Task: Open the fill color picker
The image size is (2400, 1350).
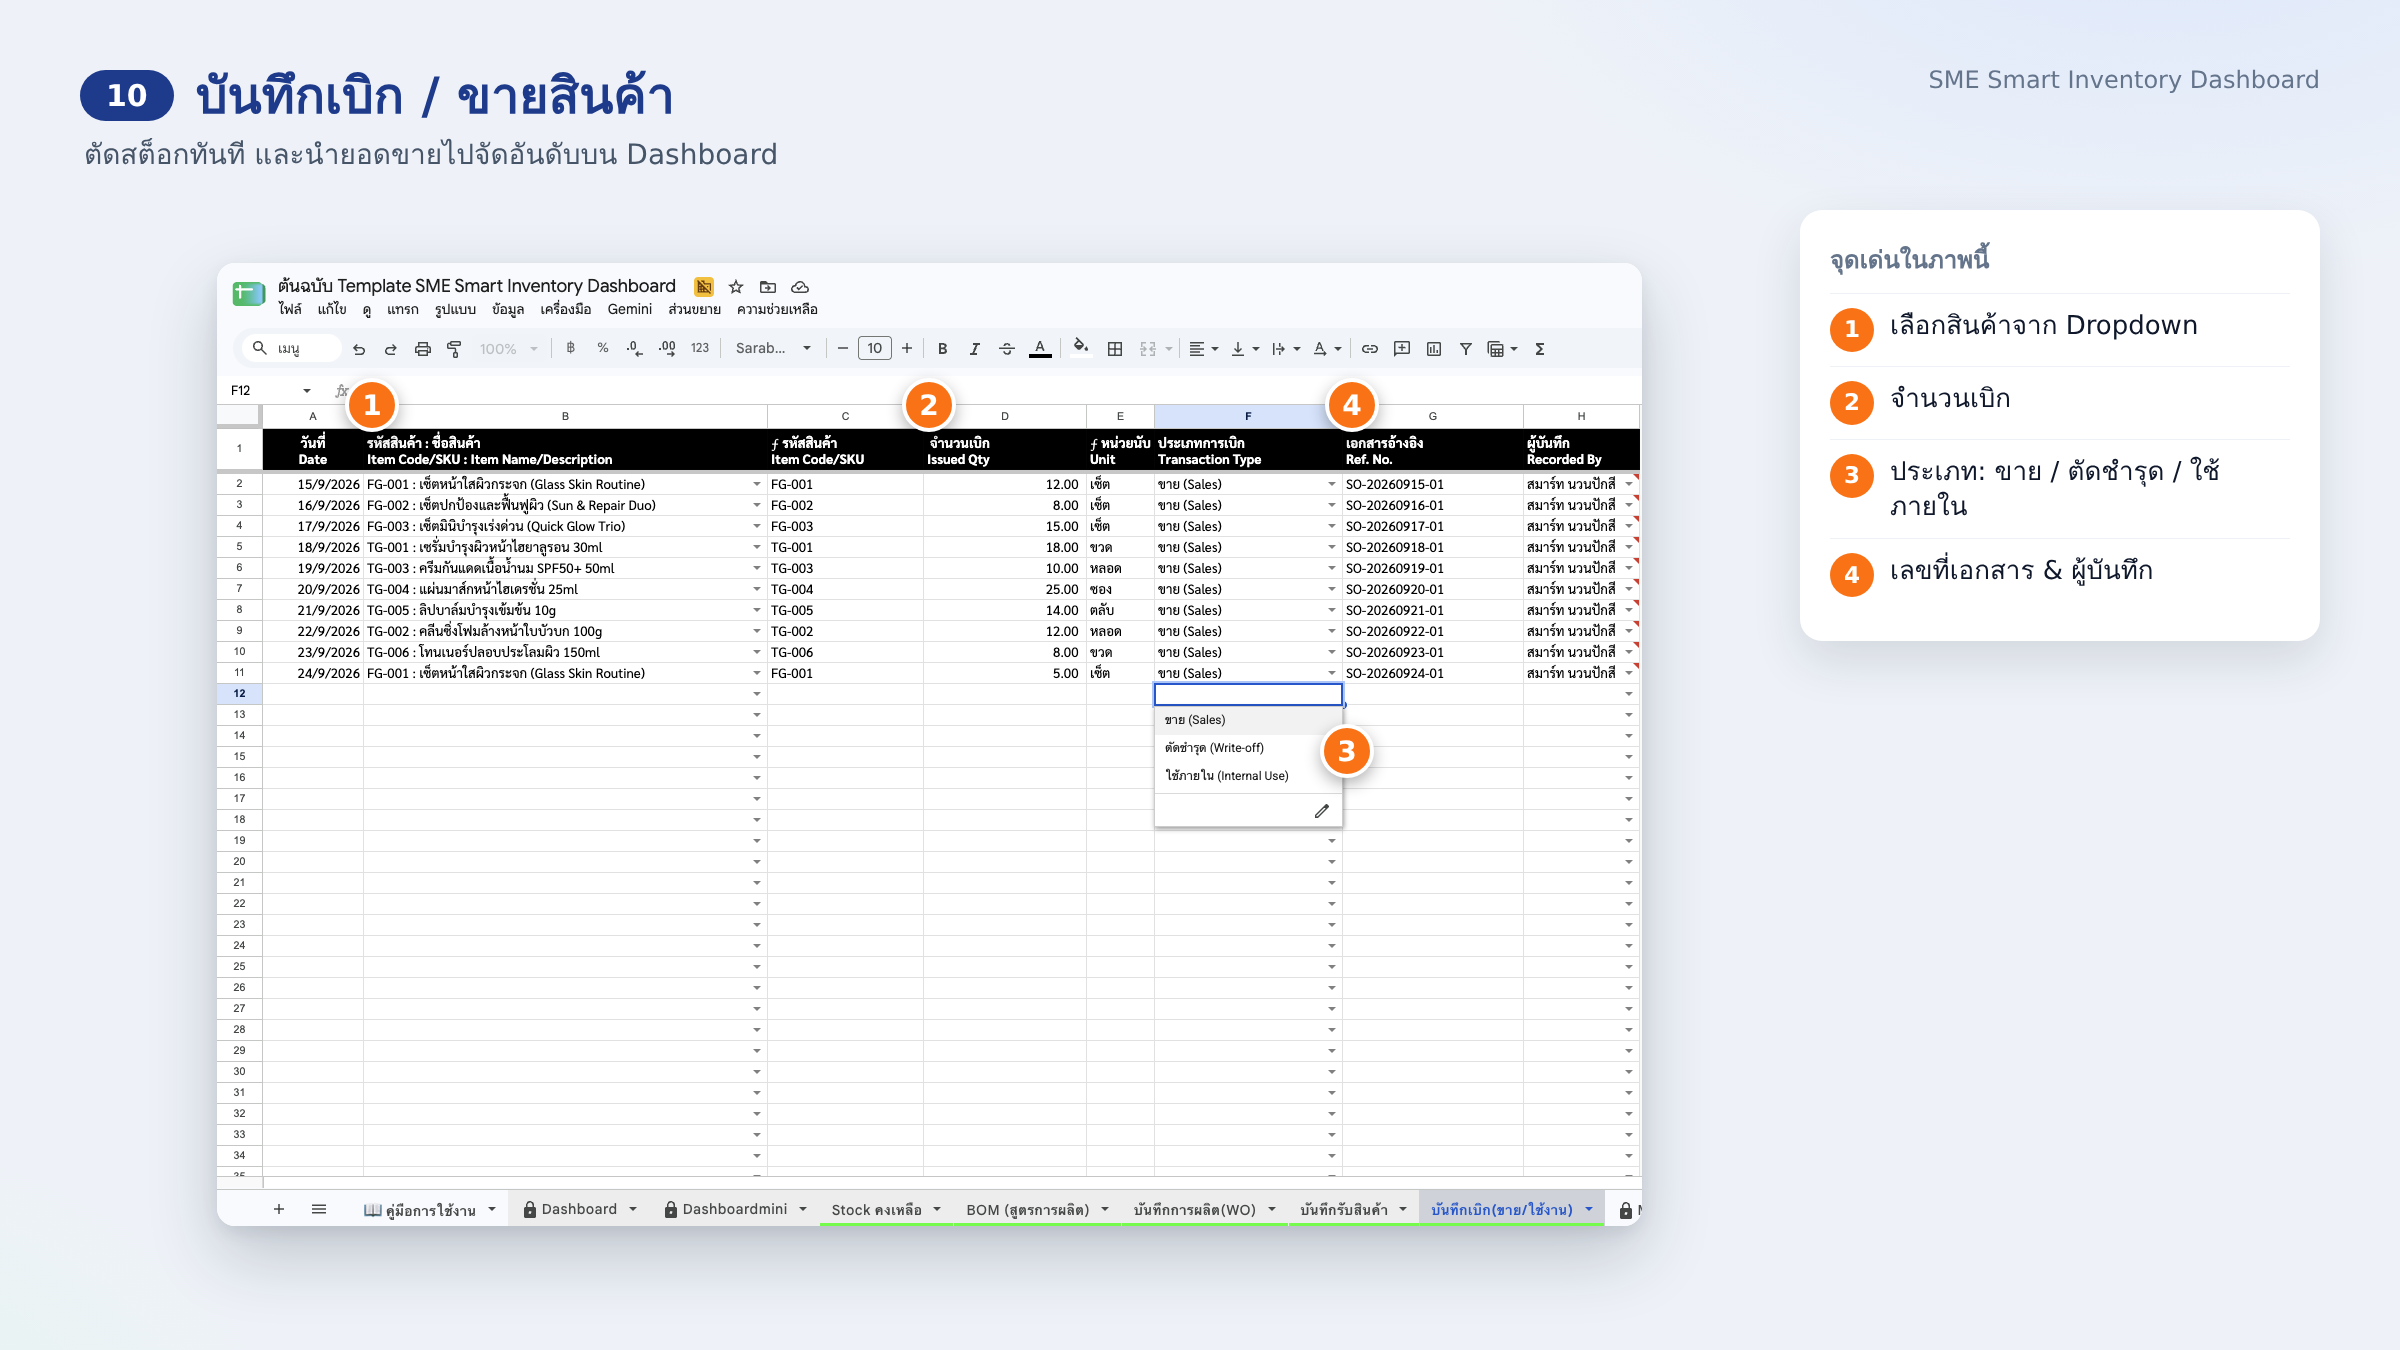Action: click(x=1081, y=348)
